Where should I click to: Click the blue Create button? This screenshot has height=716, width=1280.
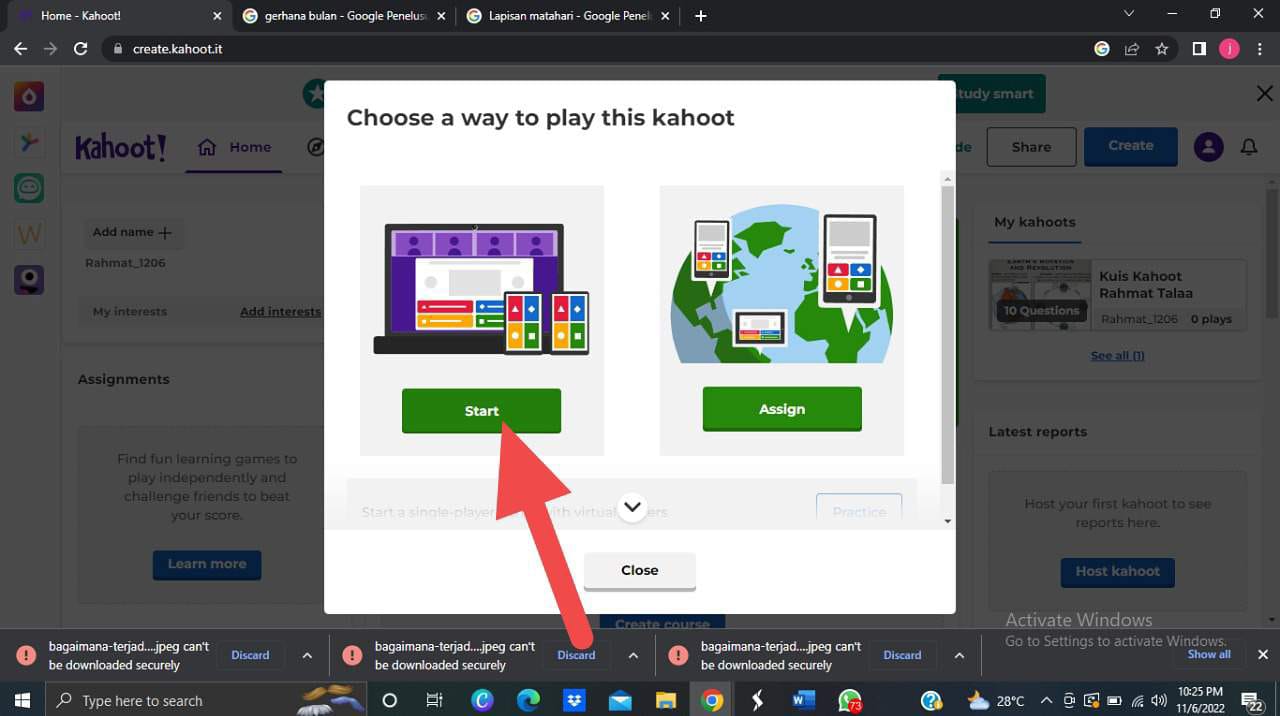1131,146
